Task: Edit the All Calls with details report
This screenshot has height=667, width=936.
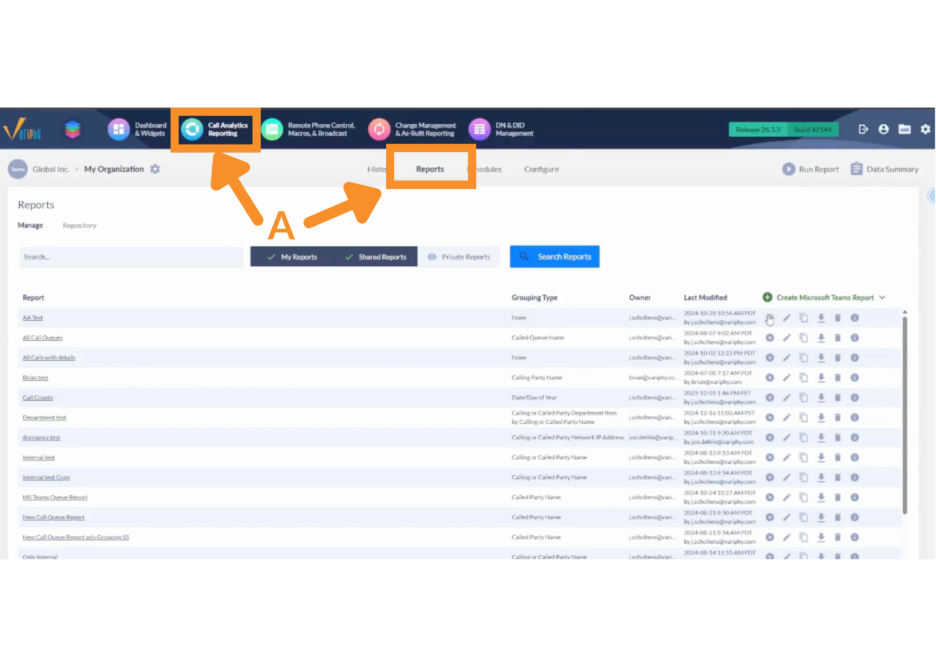Action: pyautogui.click(x=786, y=358)
